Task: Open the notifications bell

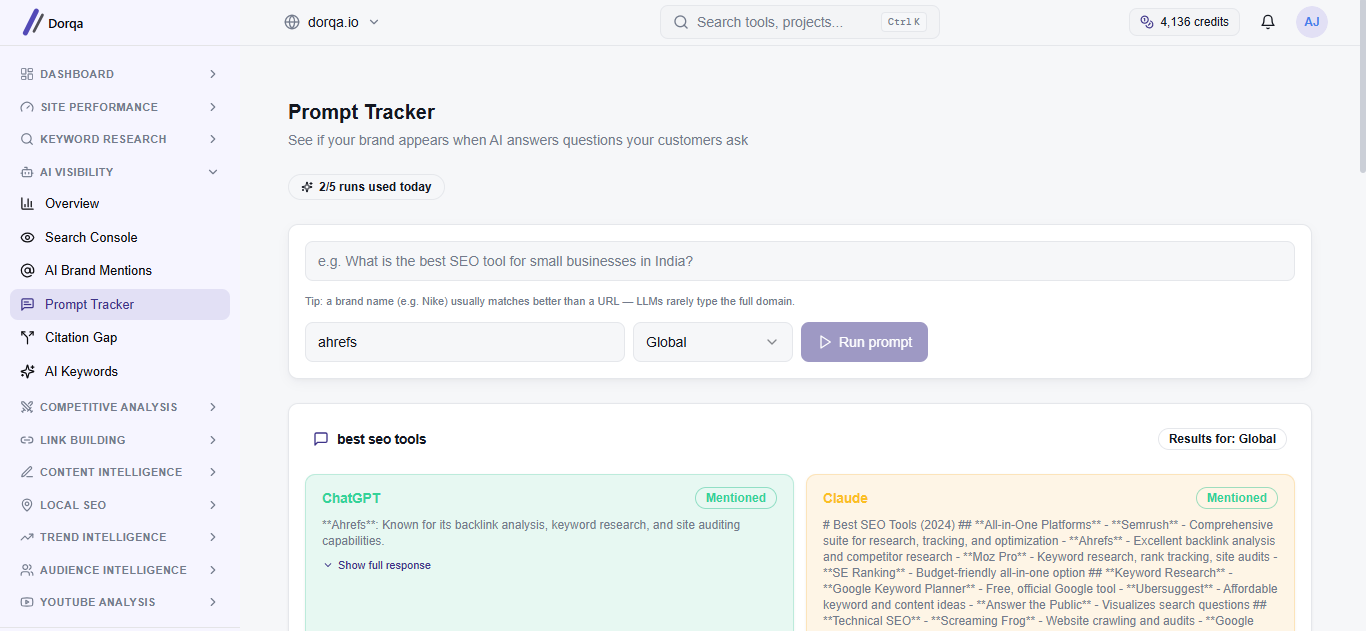Action: pos(1268,22)
